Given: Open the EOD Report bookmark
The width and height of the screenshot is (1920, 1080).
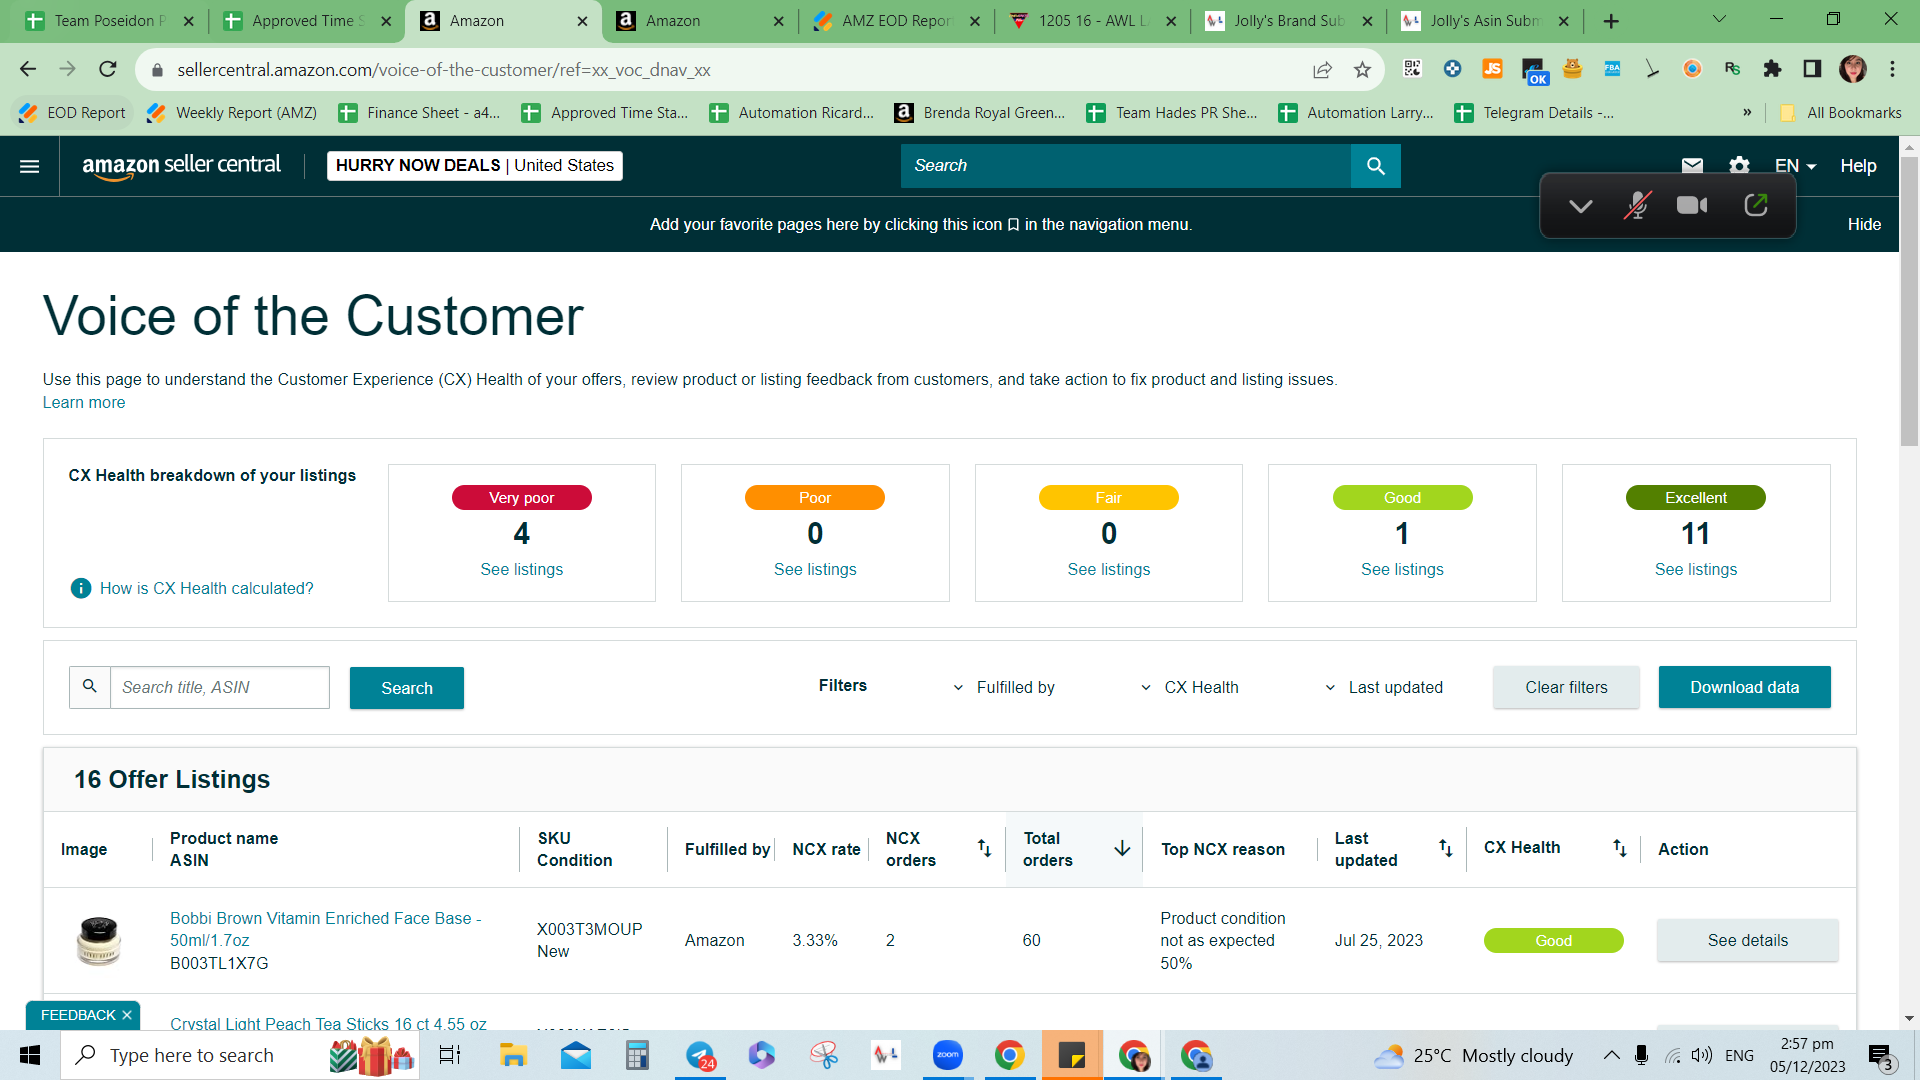Looking at the screenshot, I should [x=73, y=112].
